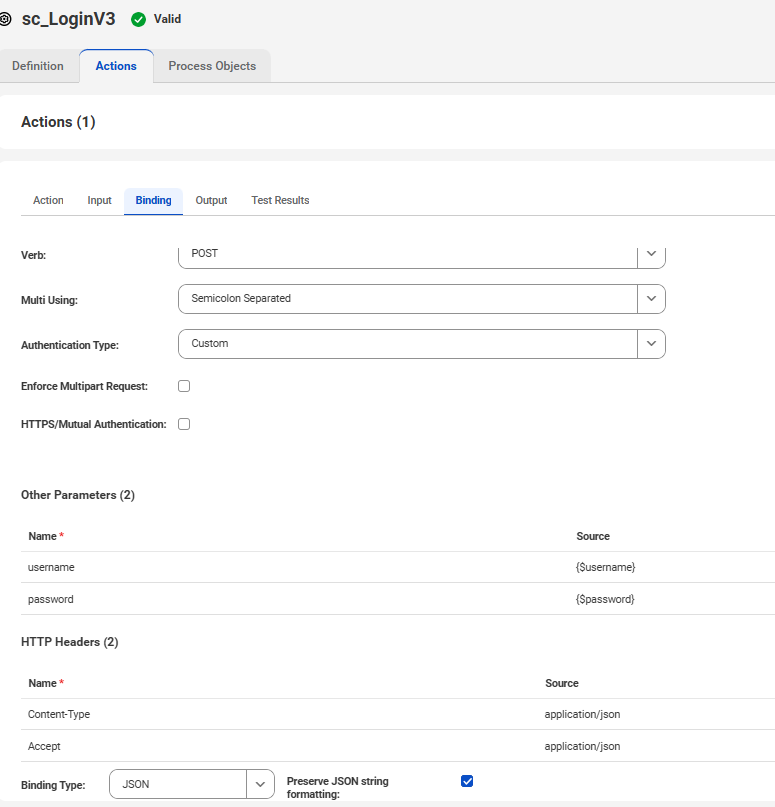The height and width of the screenshot is (807, 775).
Task: Switch to the Process Objects tab
Action: coord(212,66)
